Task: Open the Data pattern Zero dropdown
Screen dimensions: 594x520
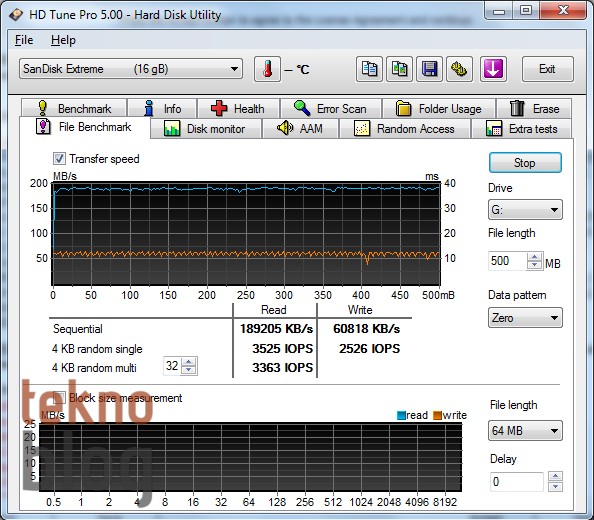Action: click(x=525, y=317)
